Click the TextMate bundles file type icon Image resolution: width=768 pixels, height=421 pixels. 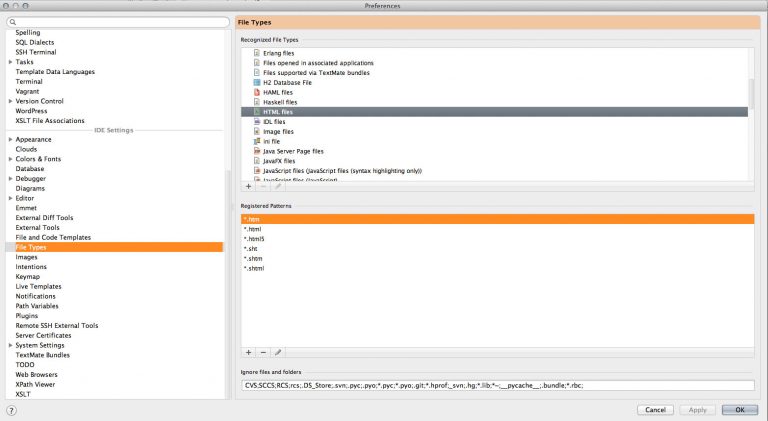point(257,72)
